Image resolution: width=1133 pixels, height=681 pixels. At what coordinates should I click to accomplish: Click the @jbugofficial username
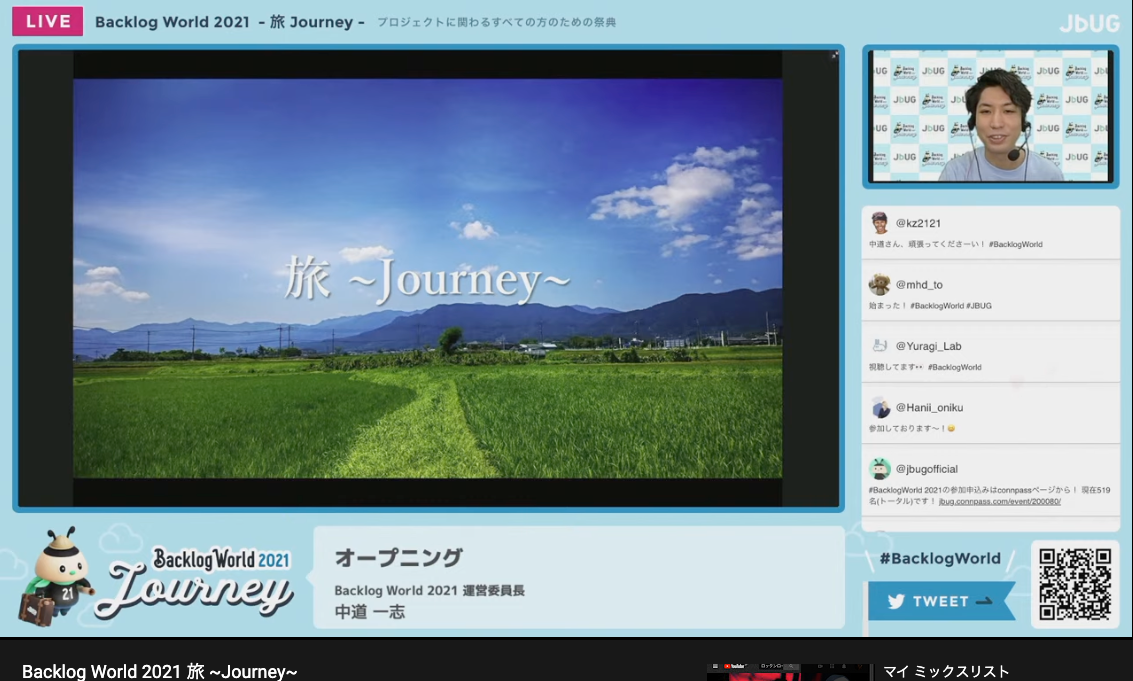[927, 469]
